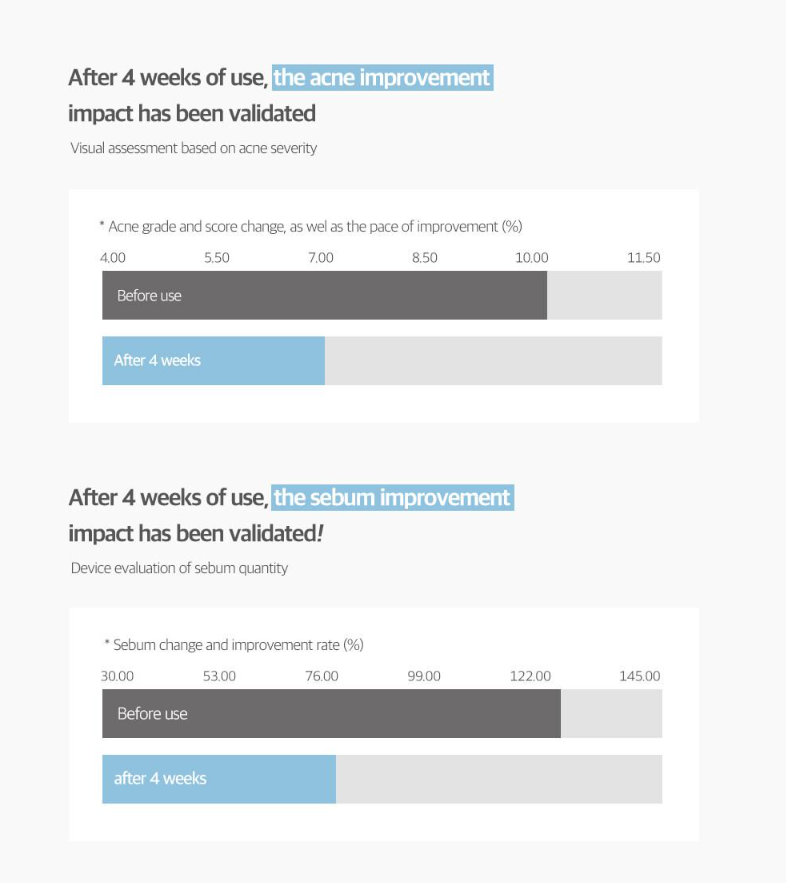
Task: Click the 76.00 sebum axis label
Action: coord(322,676)
